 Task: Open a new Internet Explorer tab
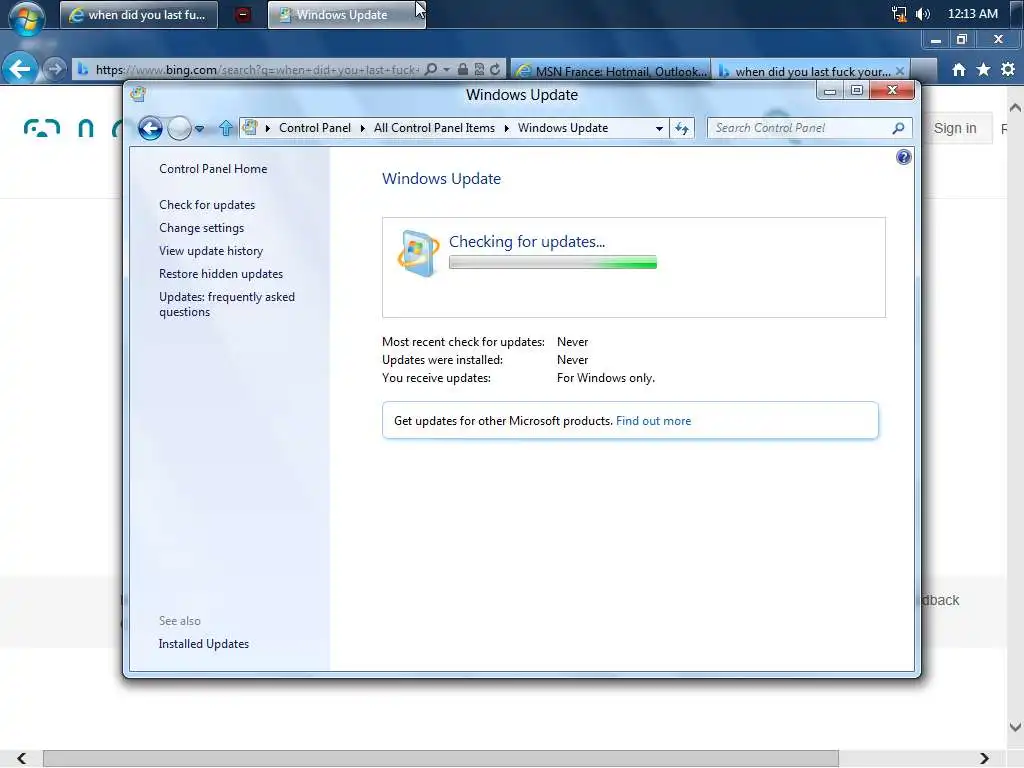click(x=923, y=70)
